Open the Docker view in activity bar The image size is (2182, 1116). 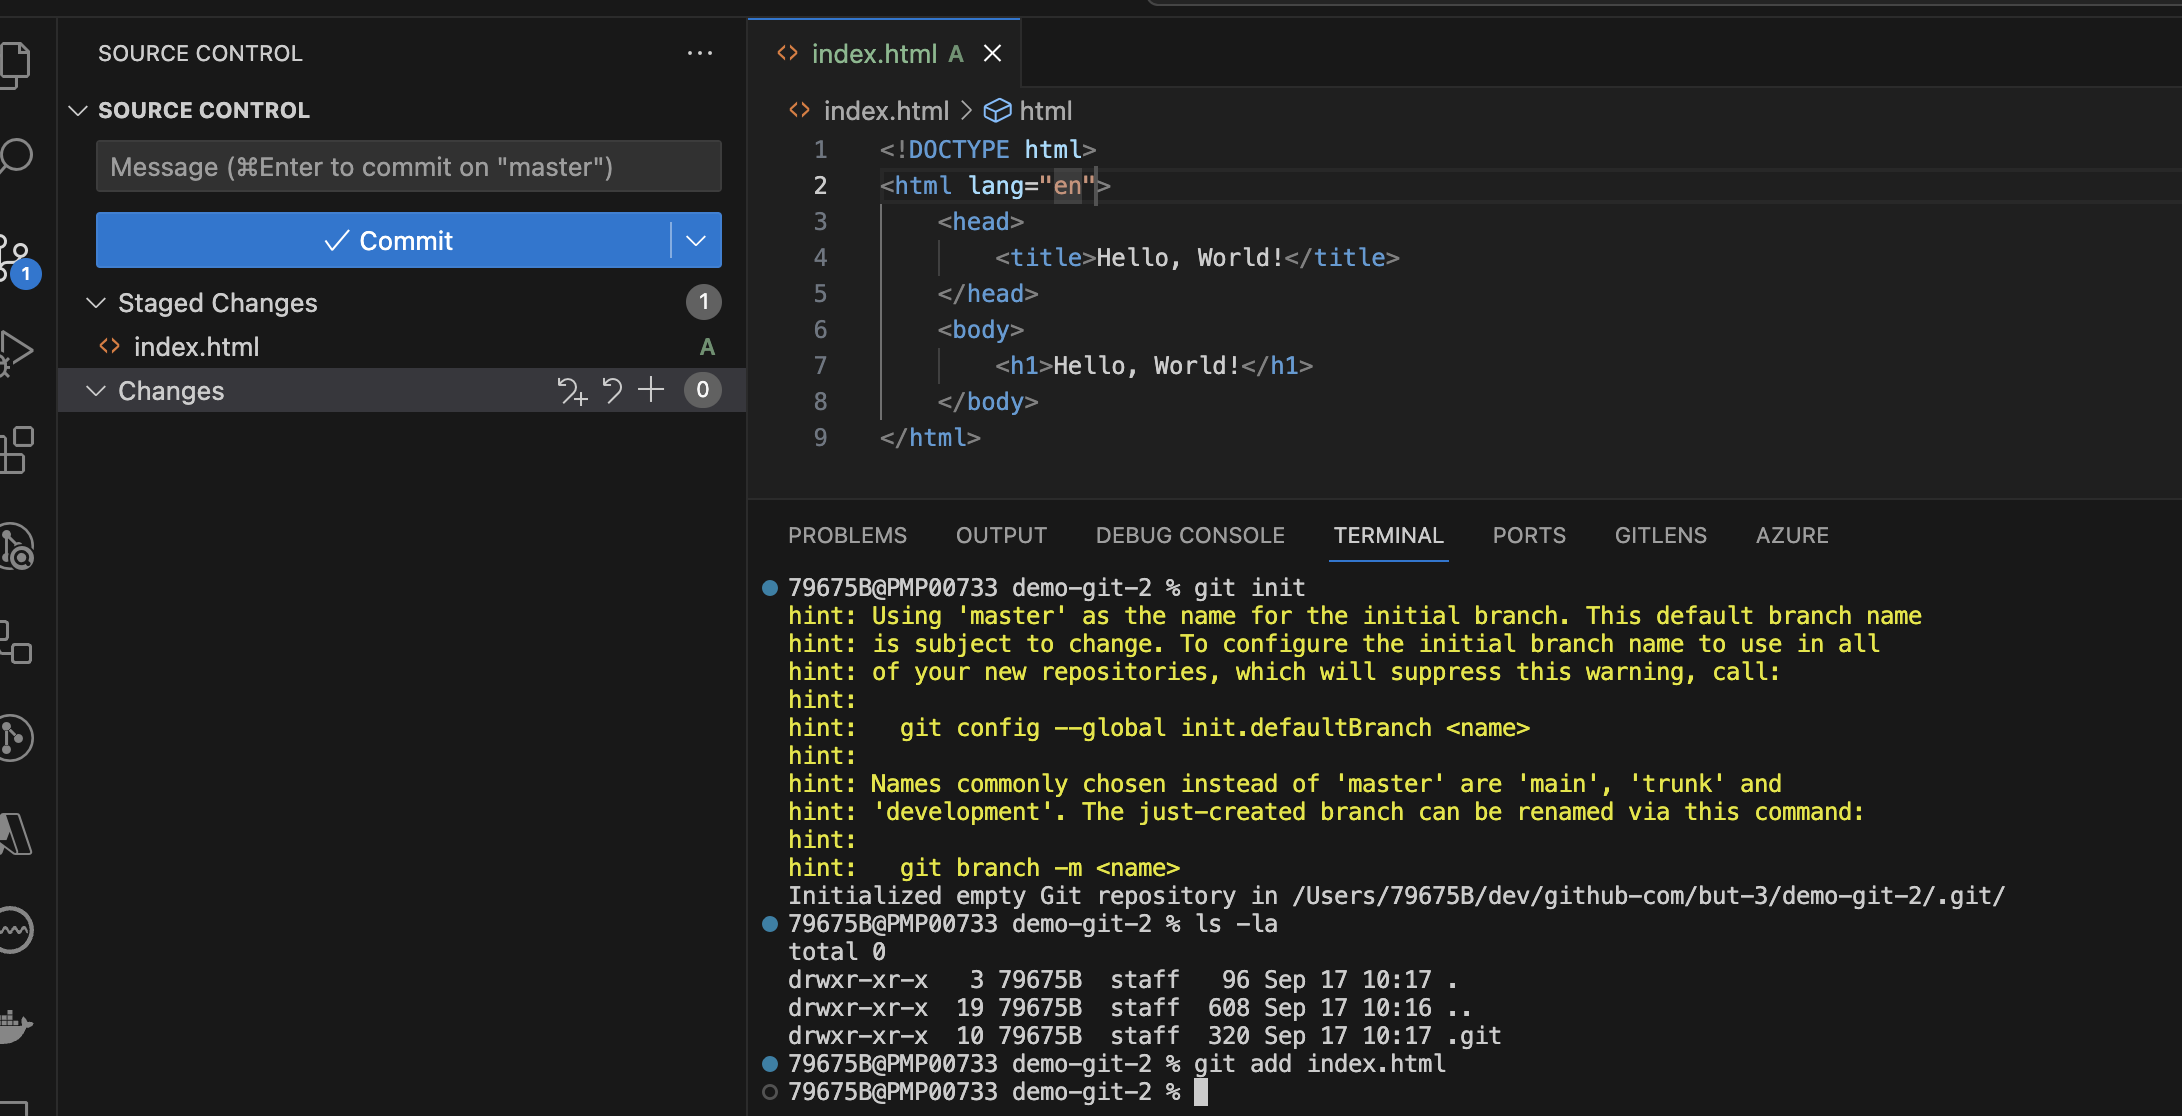(15, 1025)
